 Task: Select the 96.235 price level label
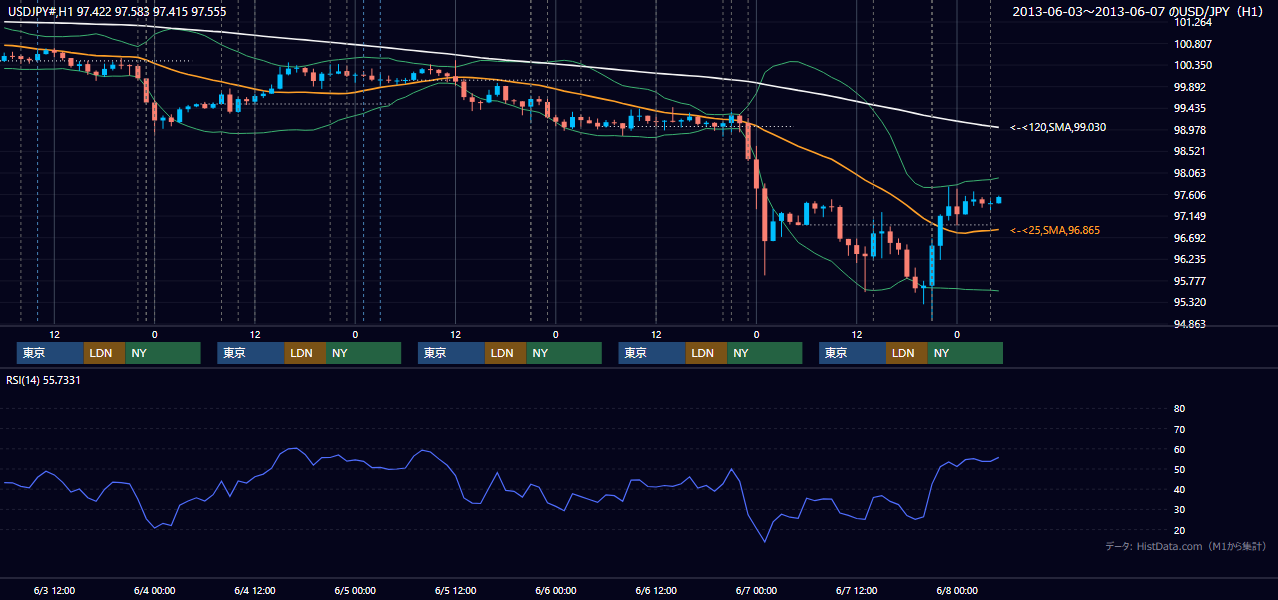pyautogui.click(x=1190, y=259)
